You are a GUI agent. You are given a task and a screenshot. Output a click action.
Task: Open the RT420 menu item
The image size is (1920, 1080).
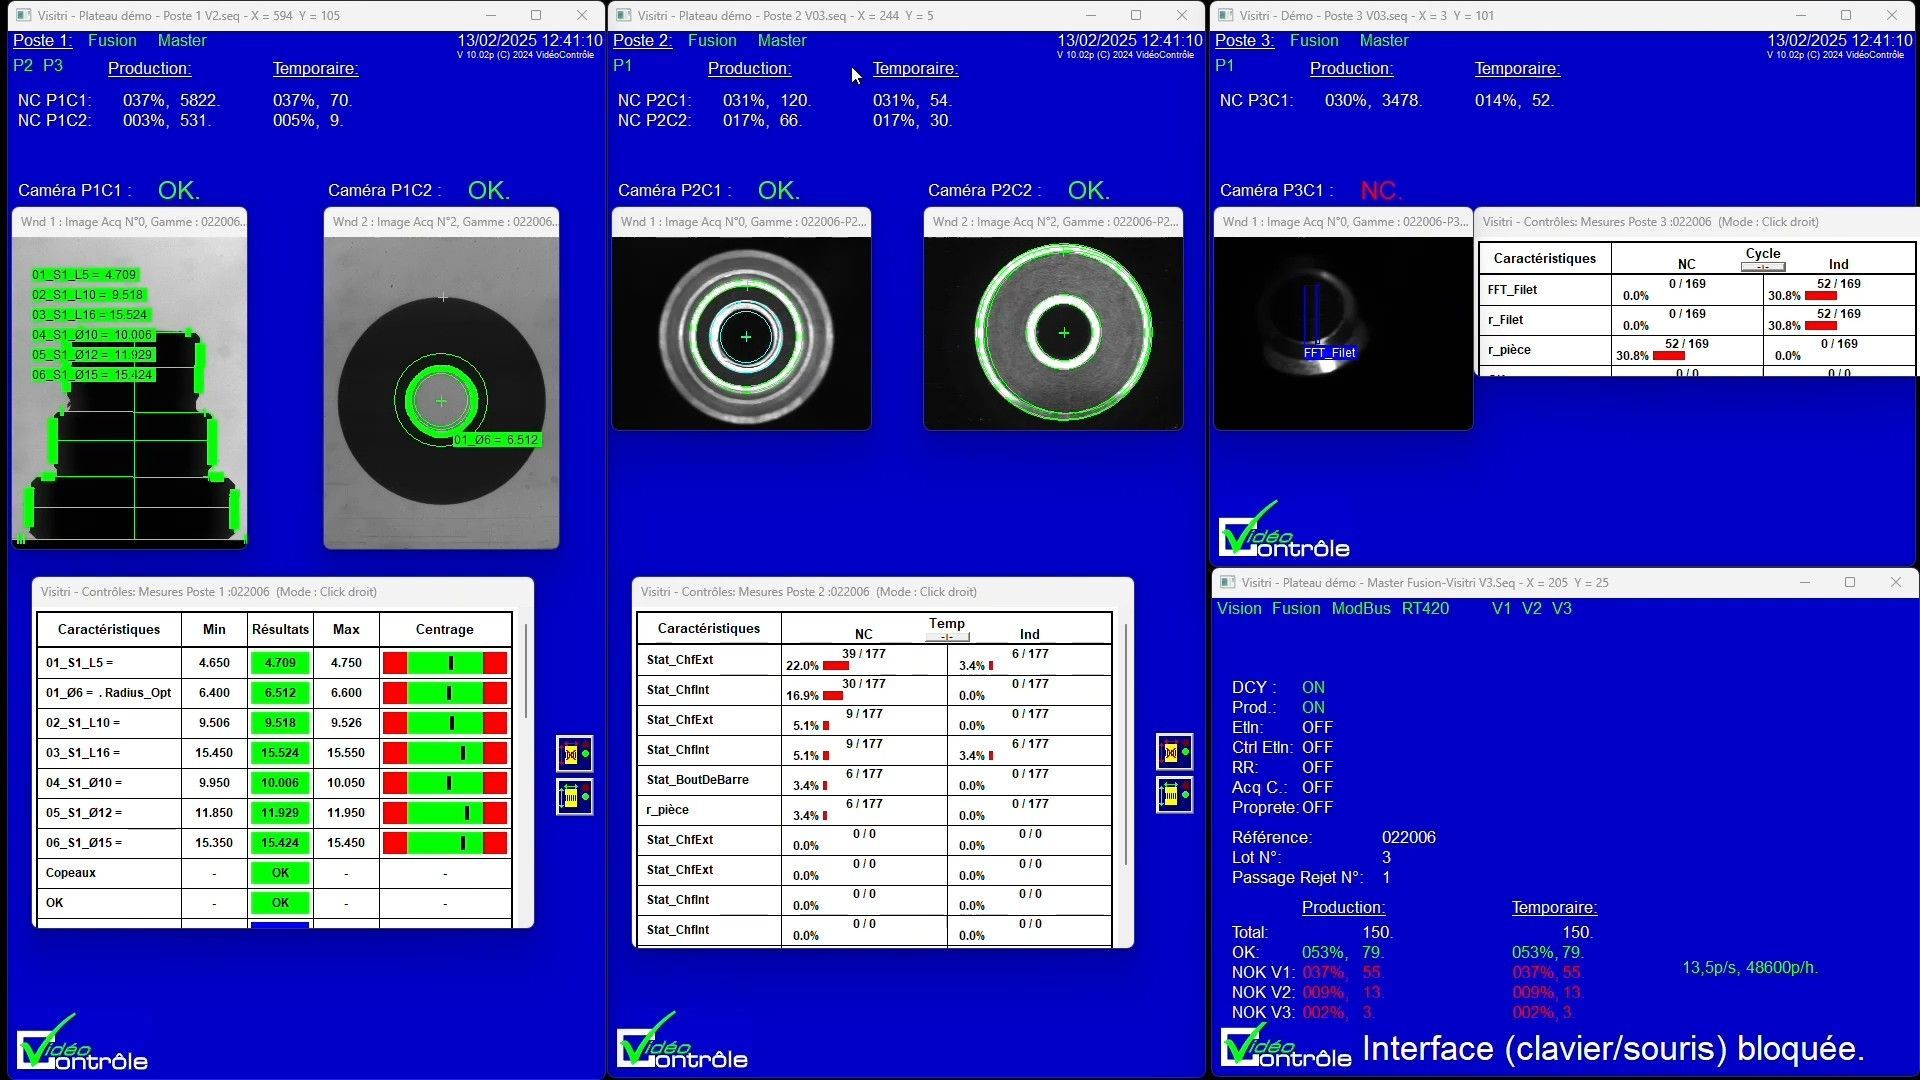point(1425,608)
